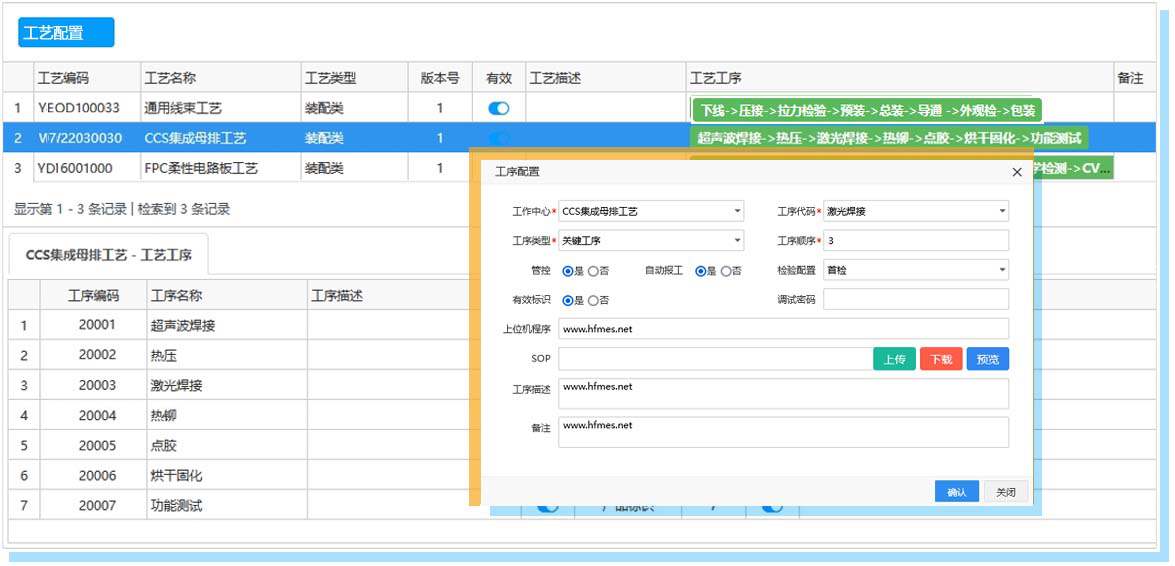1175x566 pixels.
Task: Focus the 工序描述 text area in dialog
Action: (x=783, y=394)
